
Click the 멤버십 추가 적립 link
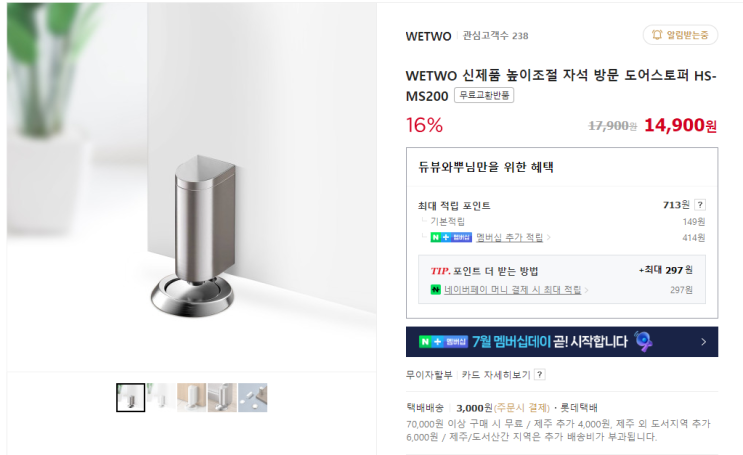click(509, 237)
